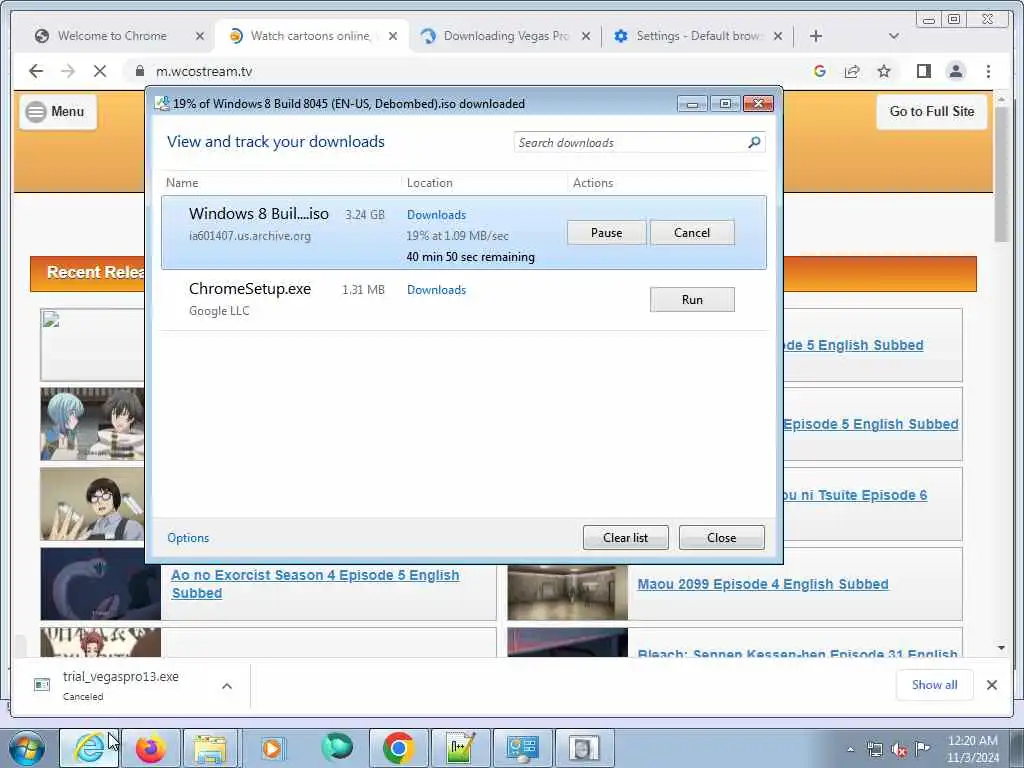
Task: Open Windows Explorer folder in taskbar
Action: [x=210, y=748]
